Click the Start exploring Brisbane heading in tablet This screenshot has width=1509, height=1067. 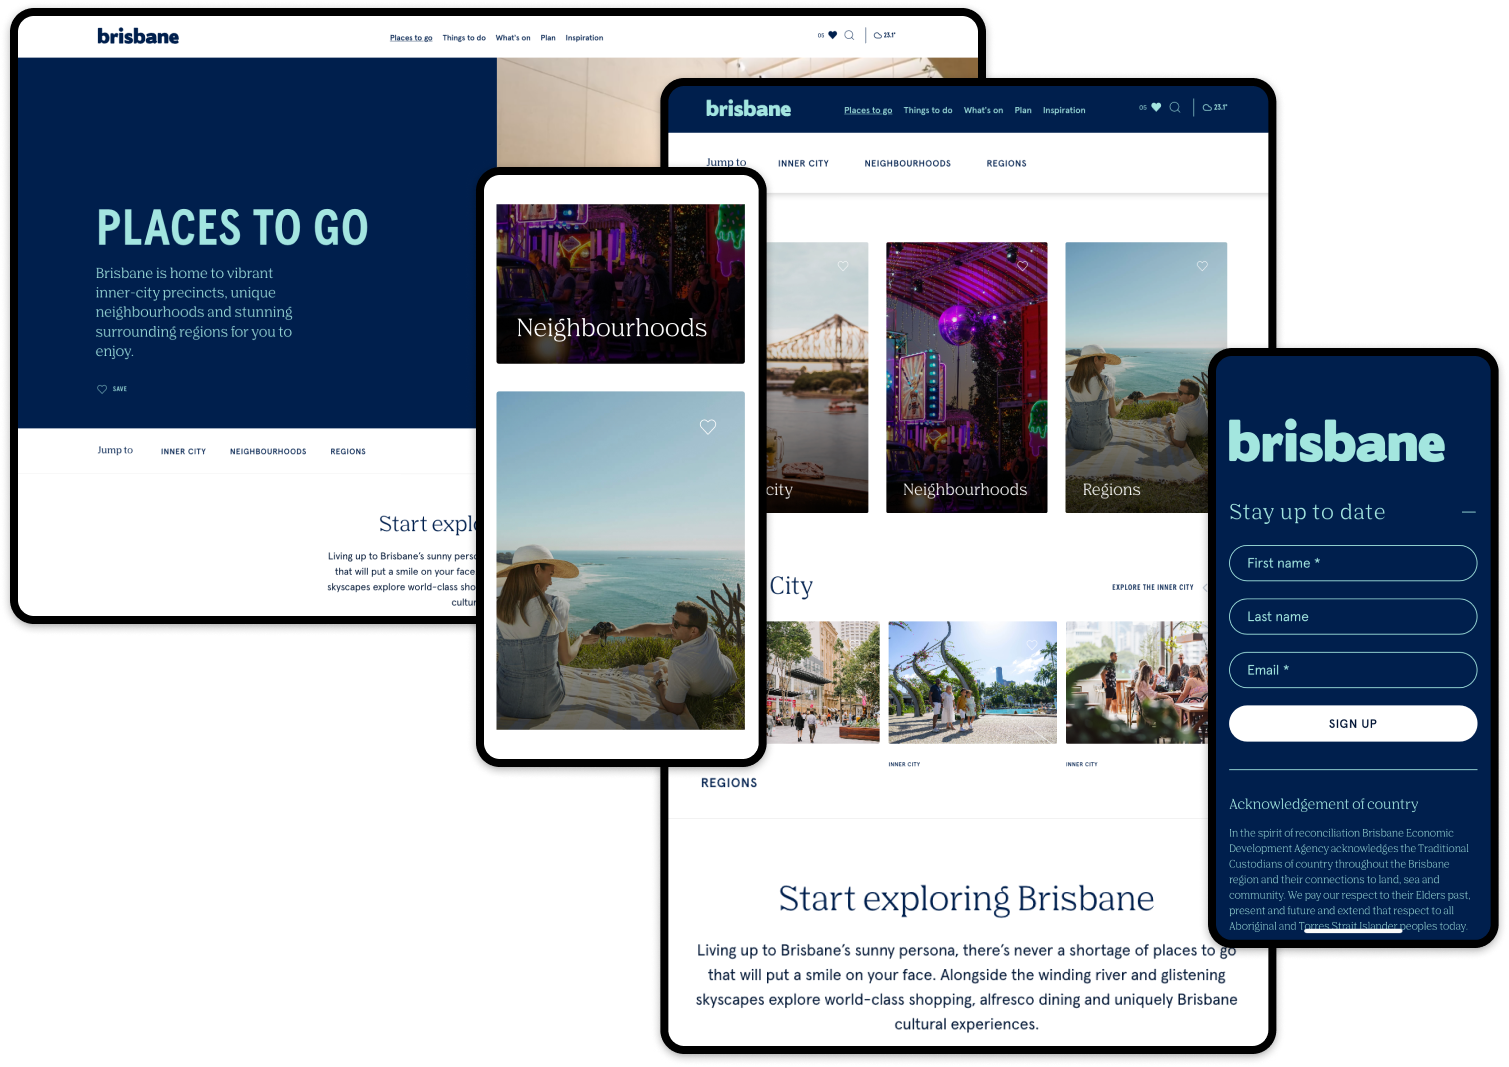[966, 899]
